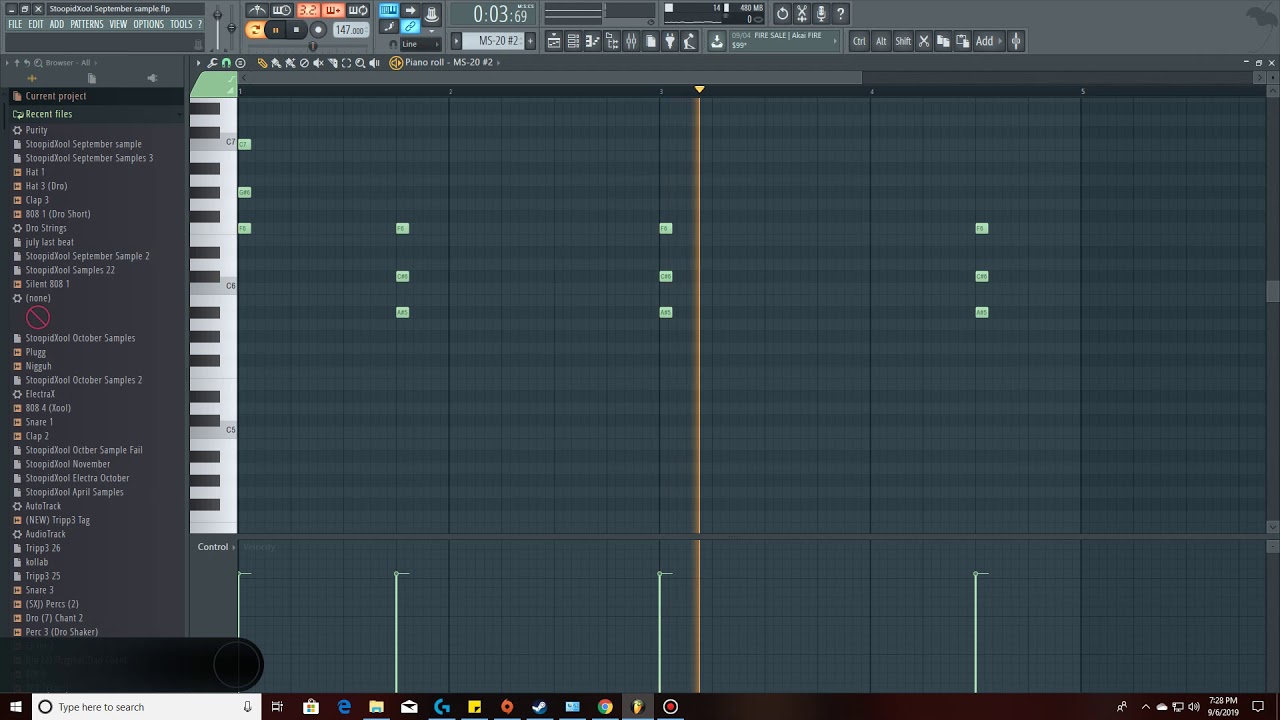
Task: Click the undo history circular arrow
Action: tap(782, 14)
